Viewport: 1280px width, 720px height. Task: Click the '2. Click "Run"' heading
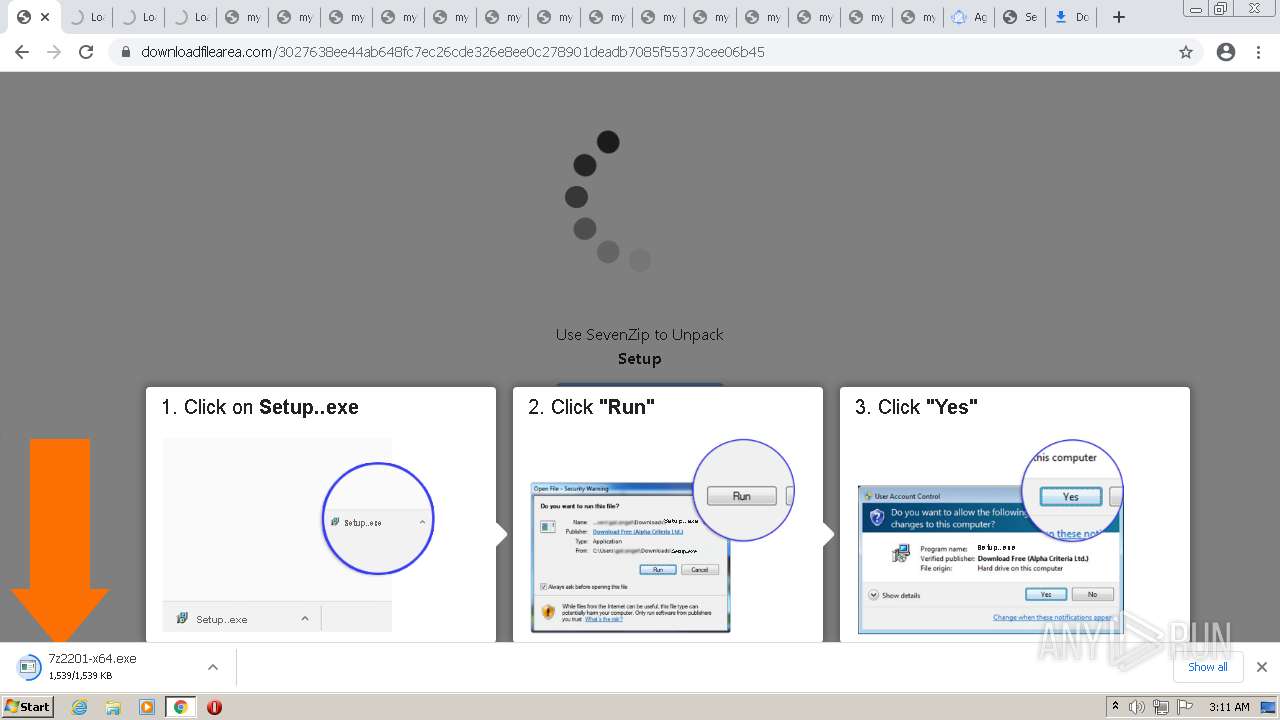[x=591, y=407]
